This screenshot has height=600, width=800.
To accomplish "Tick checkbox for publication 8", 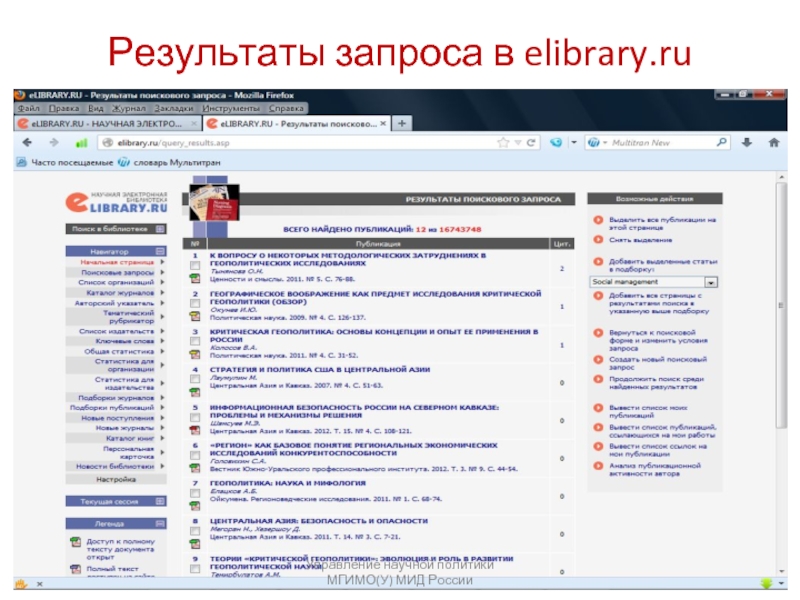I will point(195,531).
